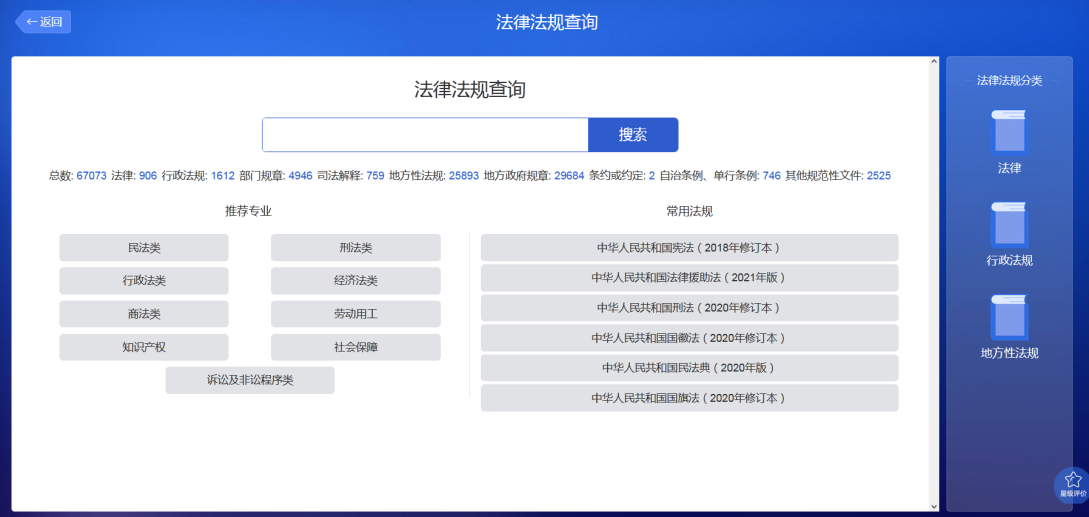
Task: Click the 自治条例、单行条例 count 746
Action: [772, 176]
